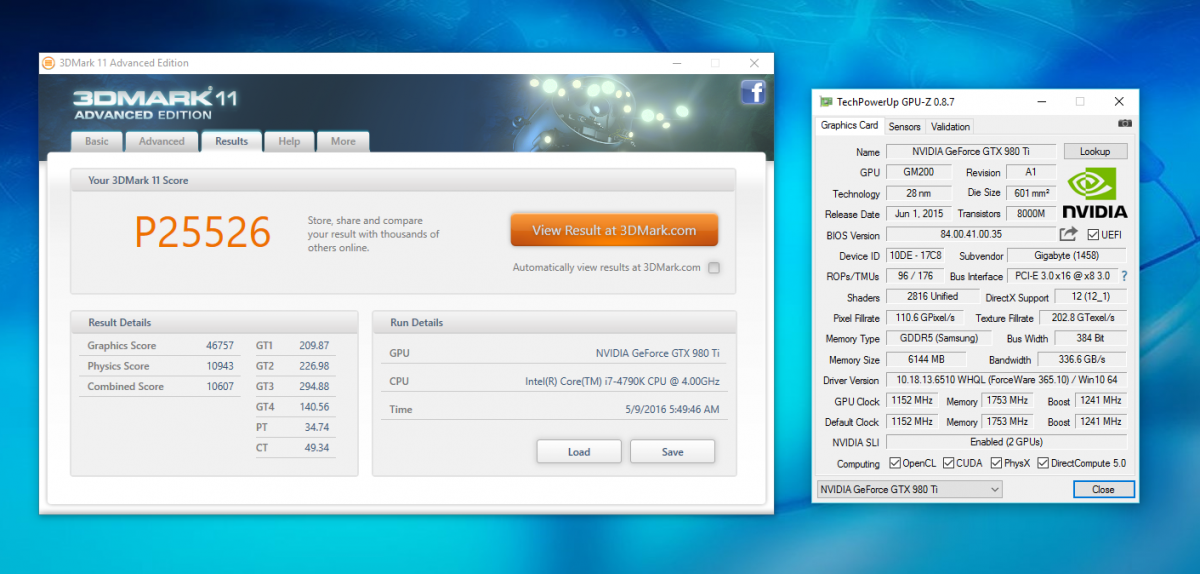
Task: Click the Save button in Run Details
Action: (x=673, y=452)
